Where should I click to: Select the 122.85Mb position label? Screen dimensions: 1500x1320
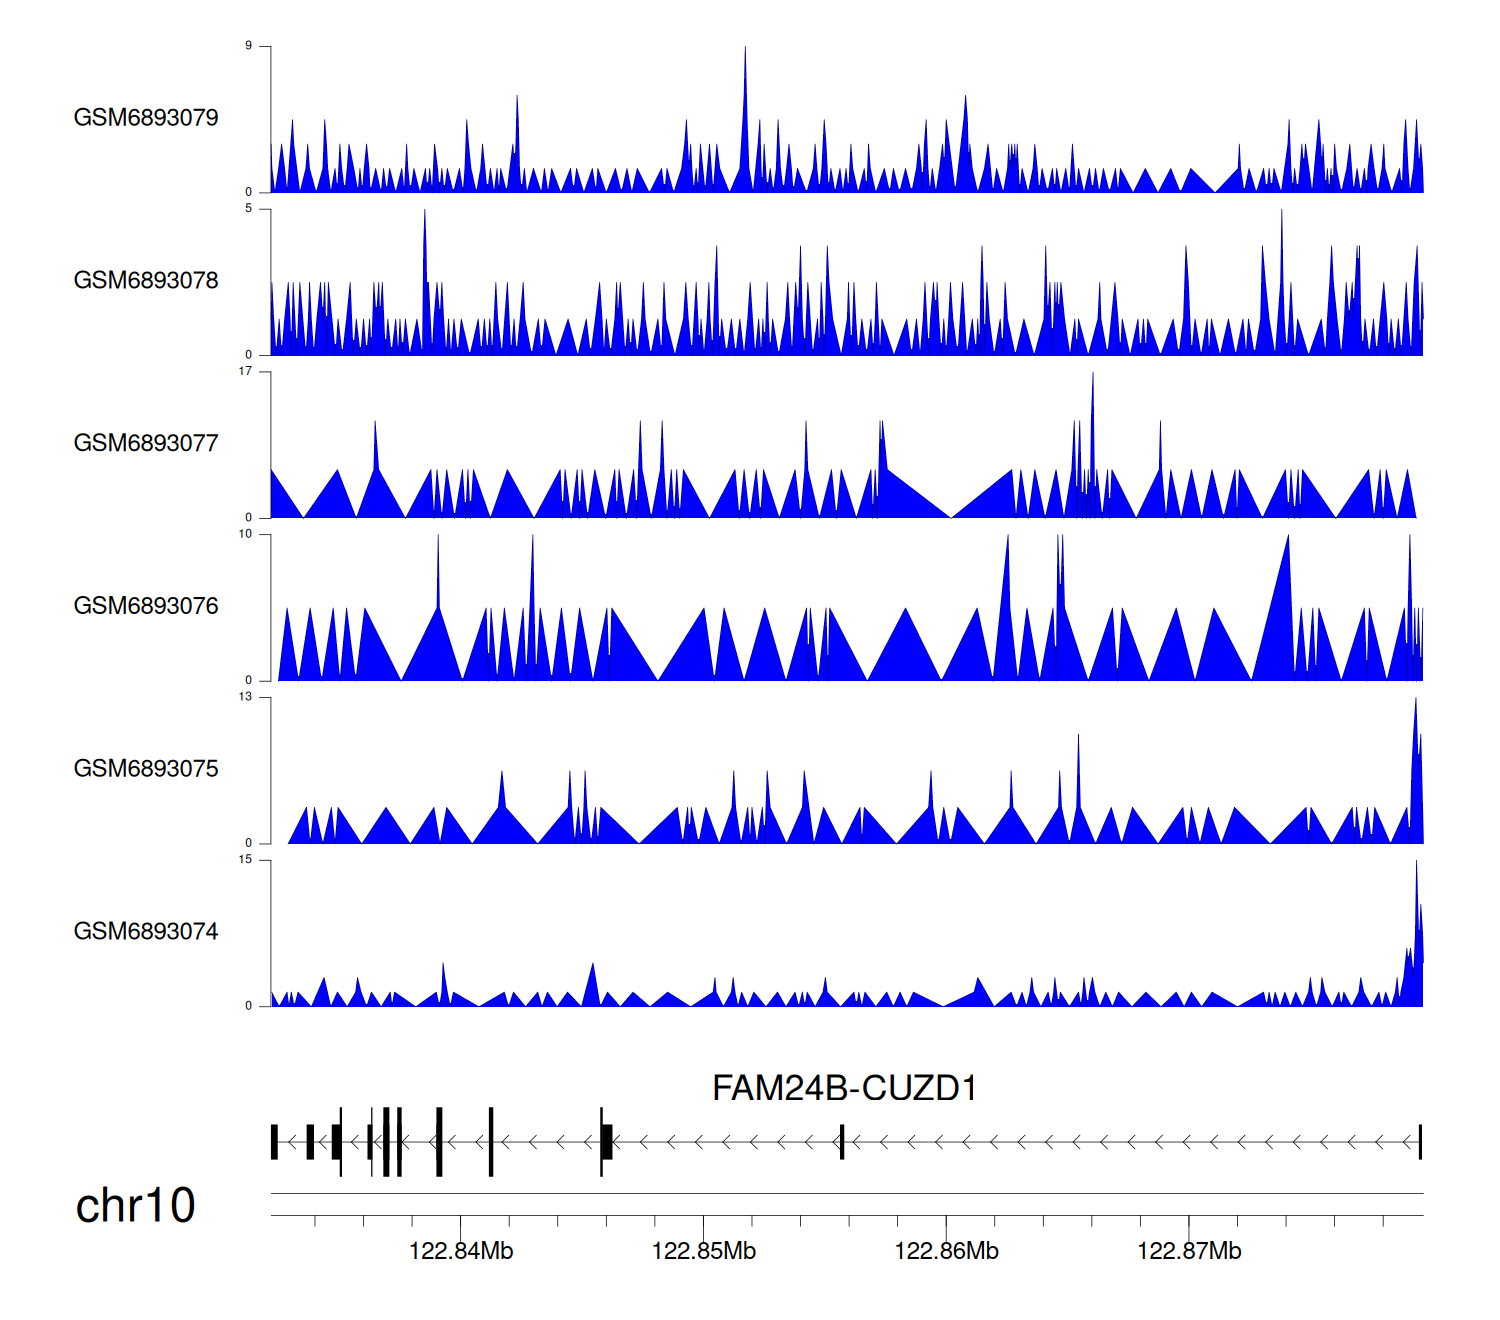[x=704, y=1251]
